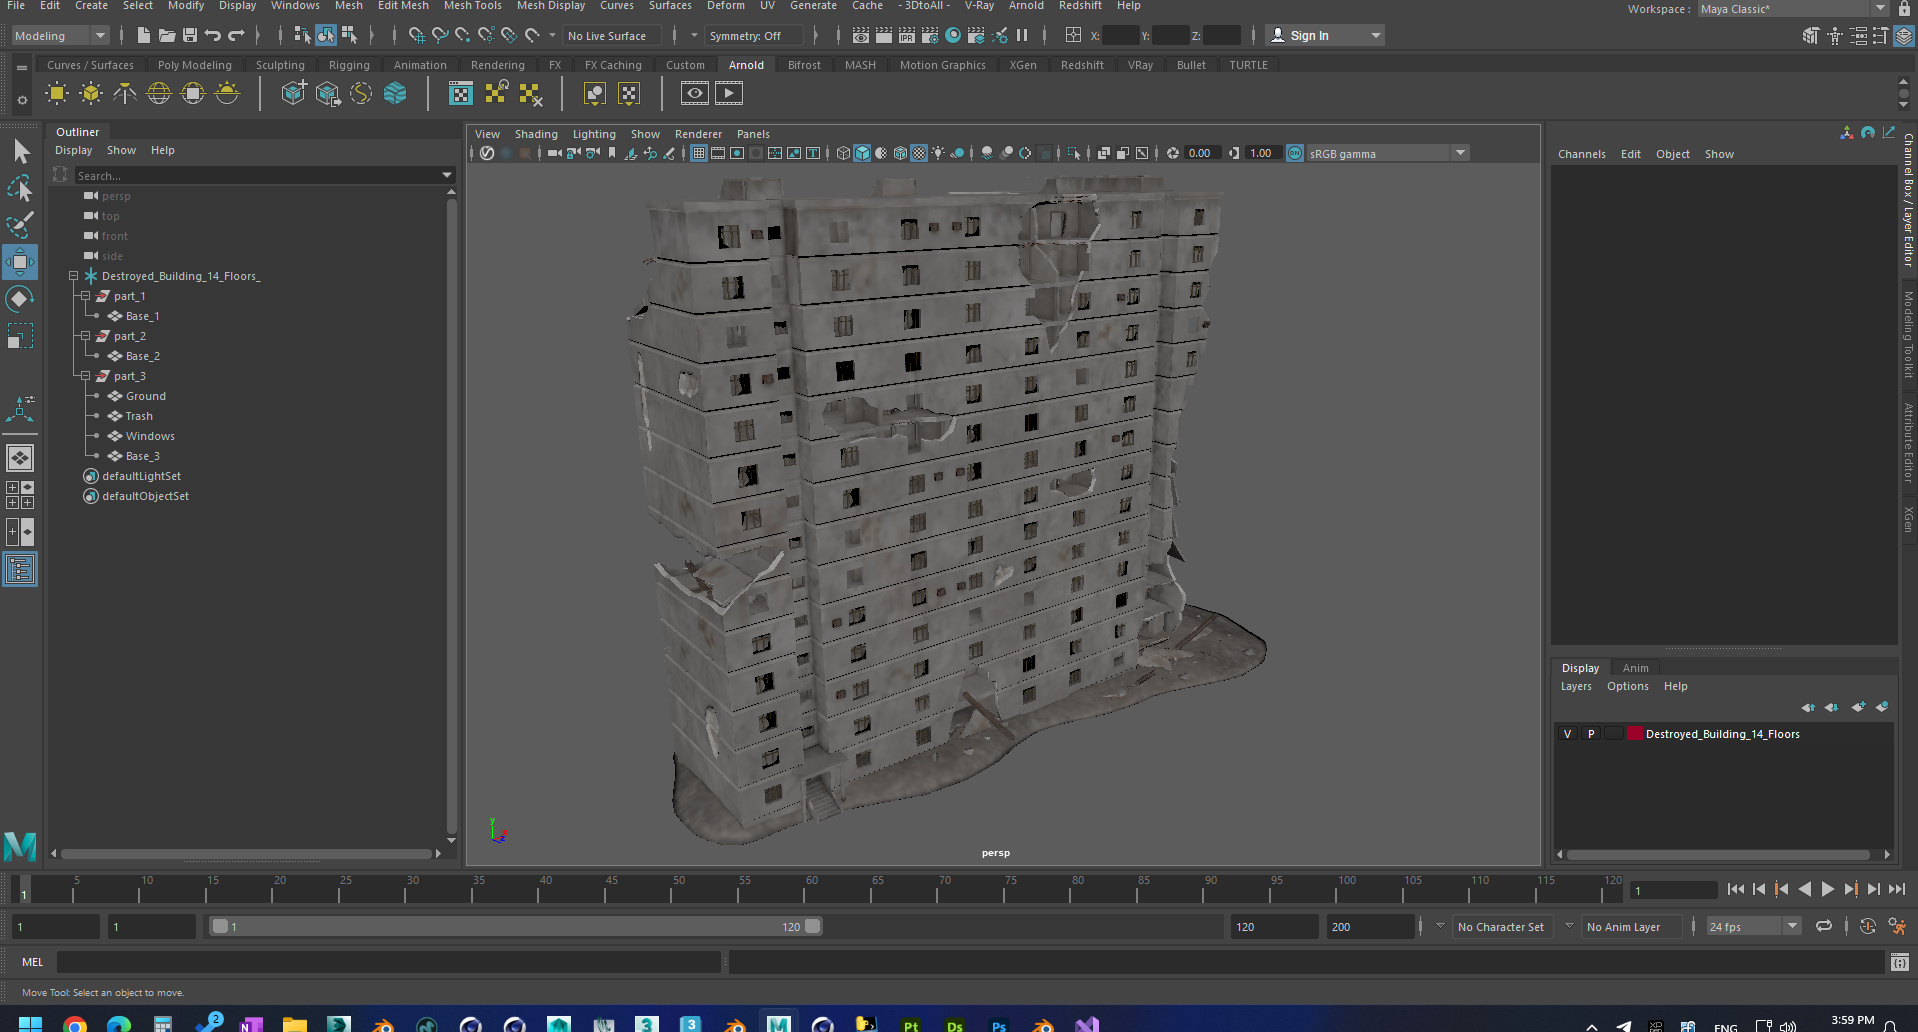The width and height of the screenshot is (1918, 1032).
Task: Open the Symmetry: Off dropdown
Action: (x=754, y=36)
